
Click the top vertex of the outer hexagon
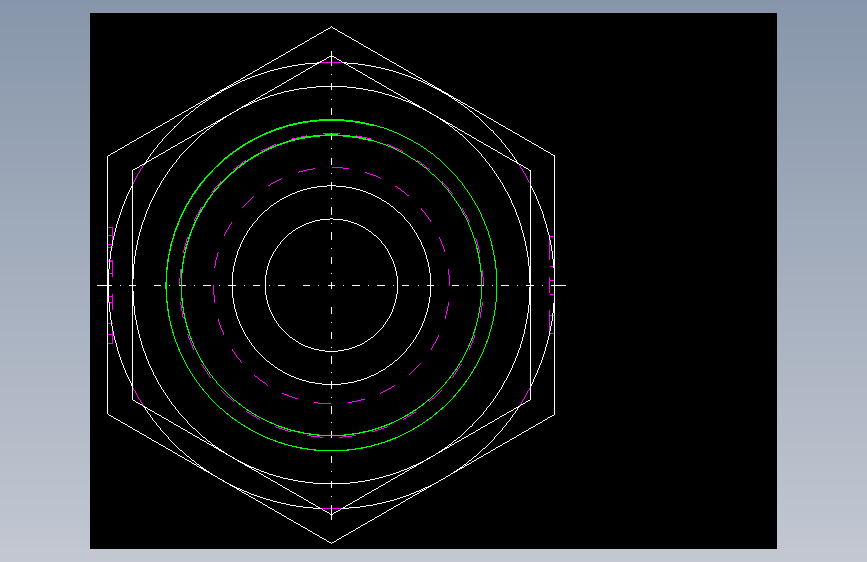331,27
